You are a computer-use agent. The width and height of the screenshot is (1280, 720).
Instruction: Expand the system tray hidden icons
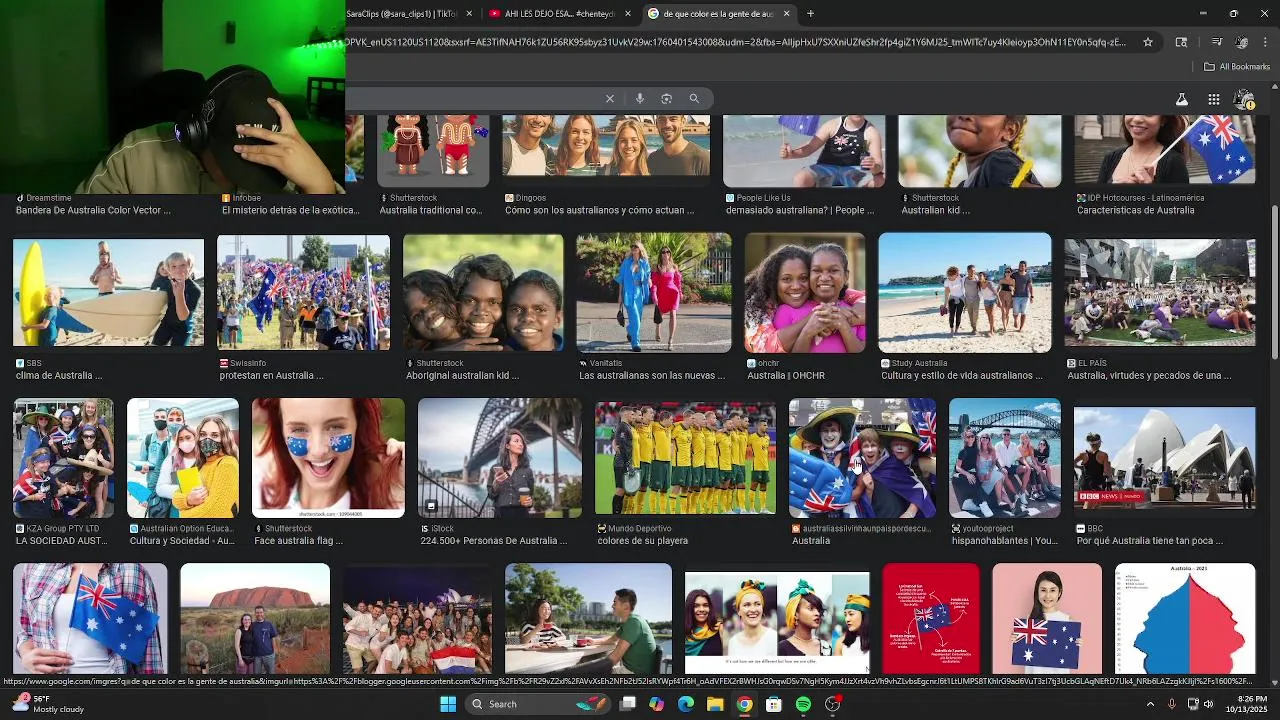[x=1150, y=704]
